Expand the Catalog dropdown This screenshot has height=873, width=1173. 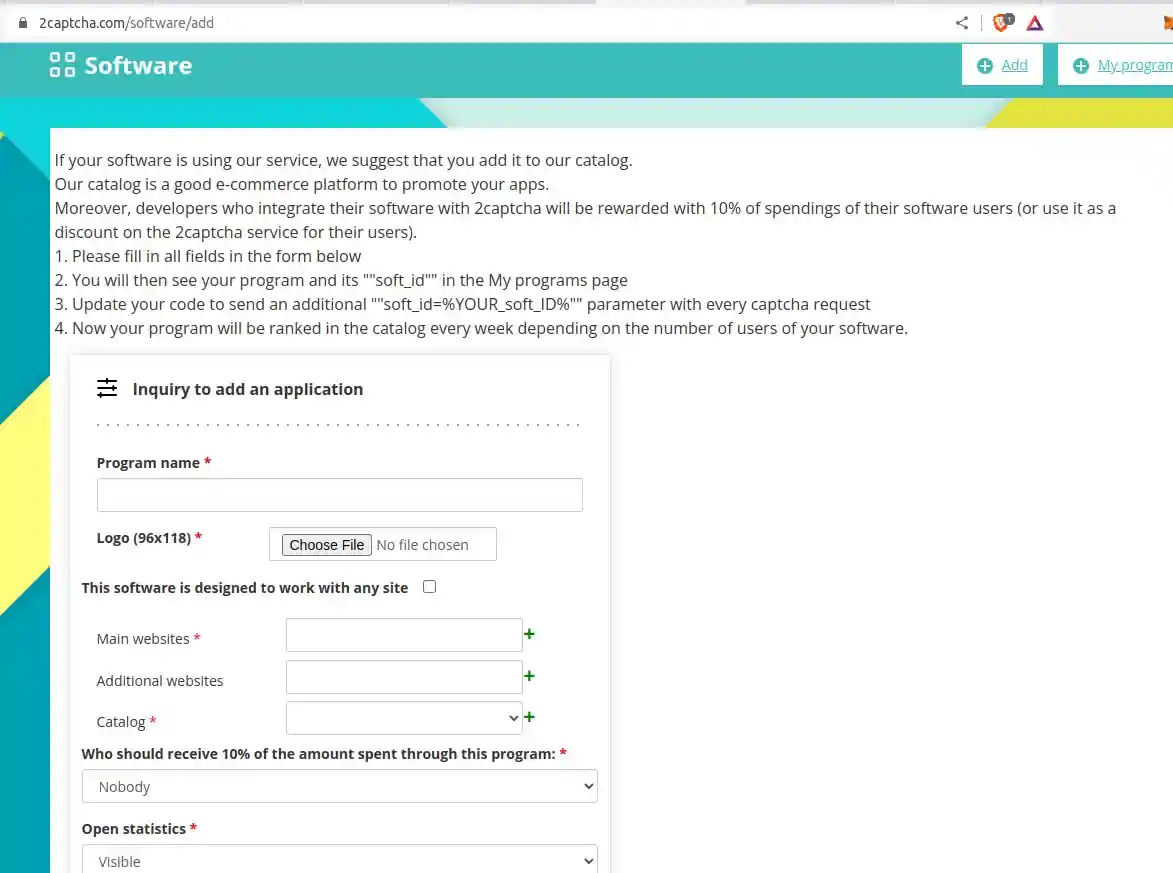pyautogui.click(x=404, y=718)
